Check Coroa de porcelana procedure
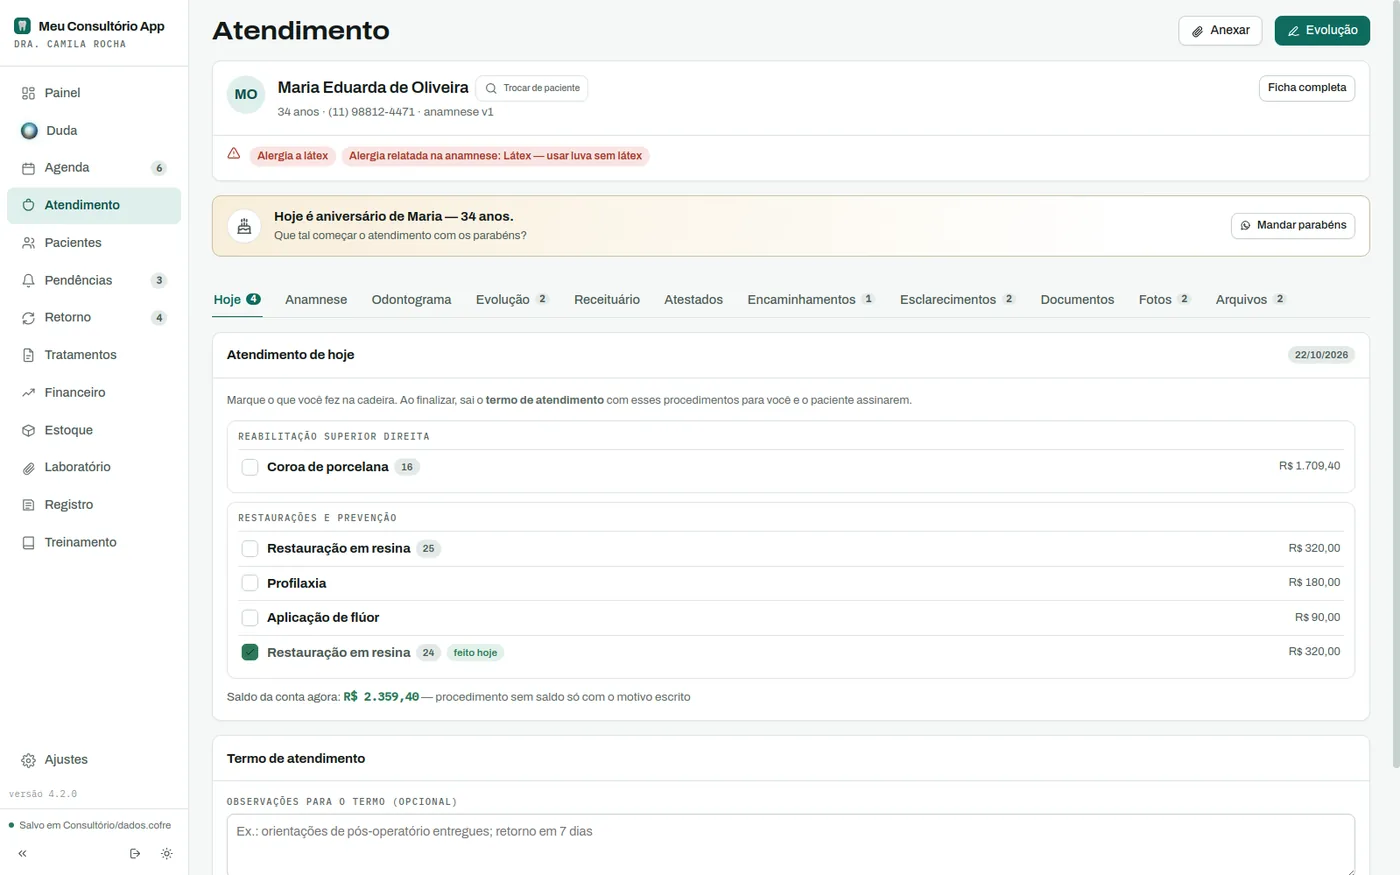This screenshot has height=875, width=1400. (250, 467)
